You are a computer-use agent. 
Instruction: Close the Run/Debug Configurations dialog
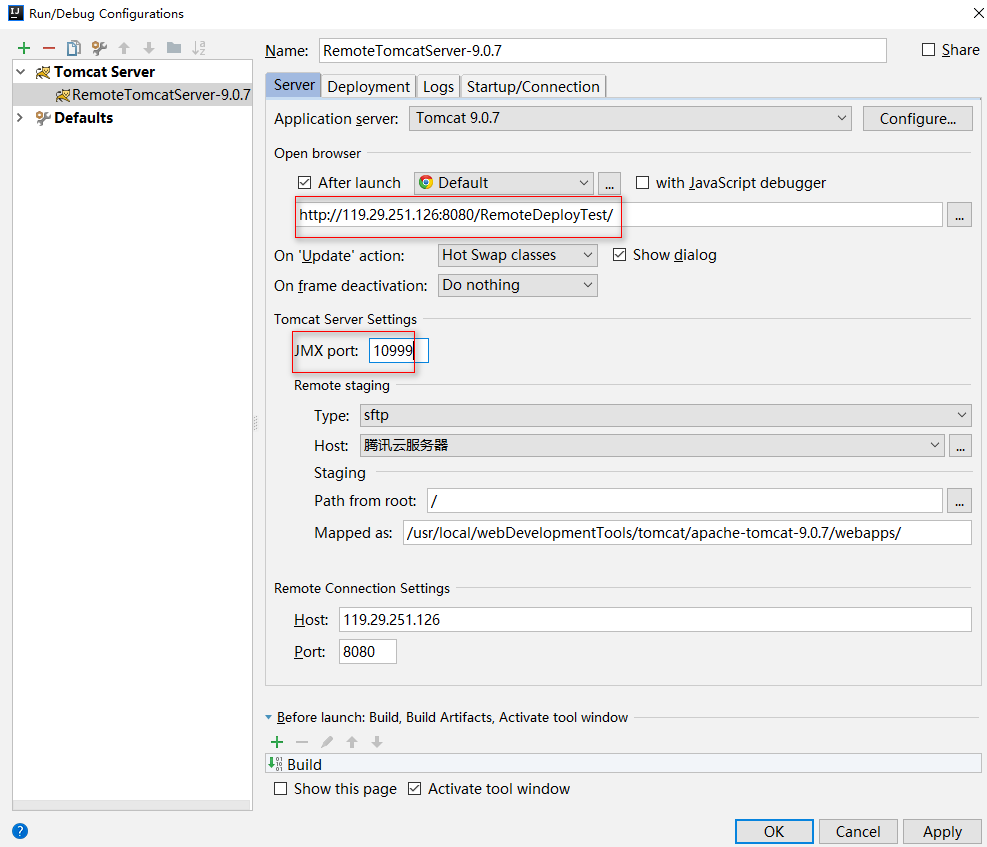(x=978, y=13)
